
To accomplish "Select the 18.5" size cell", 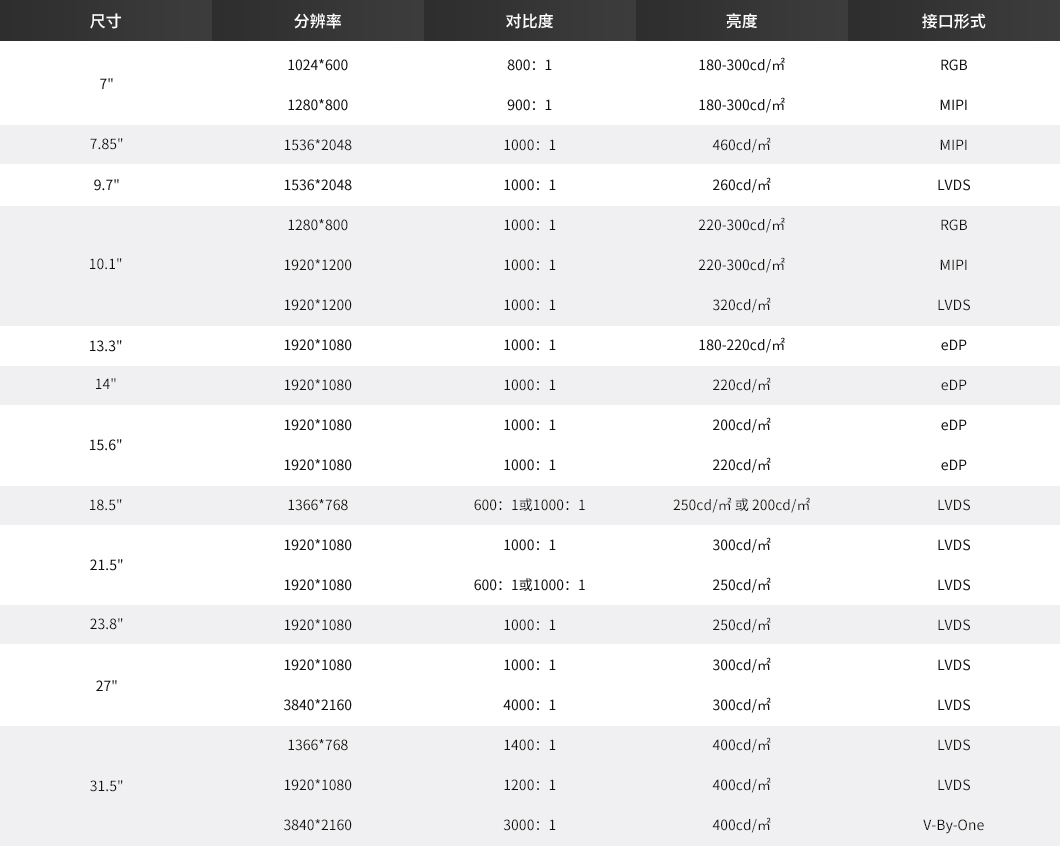I will (106, 505).
